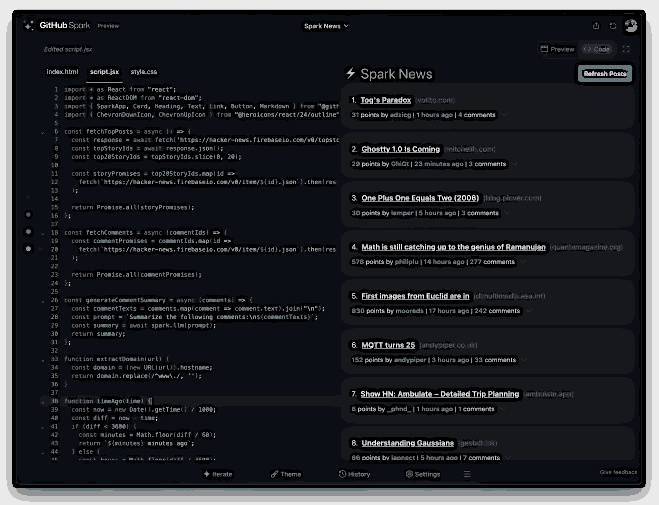Open the History panel
Screen dimensions: 659x505
354,474
